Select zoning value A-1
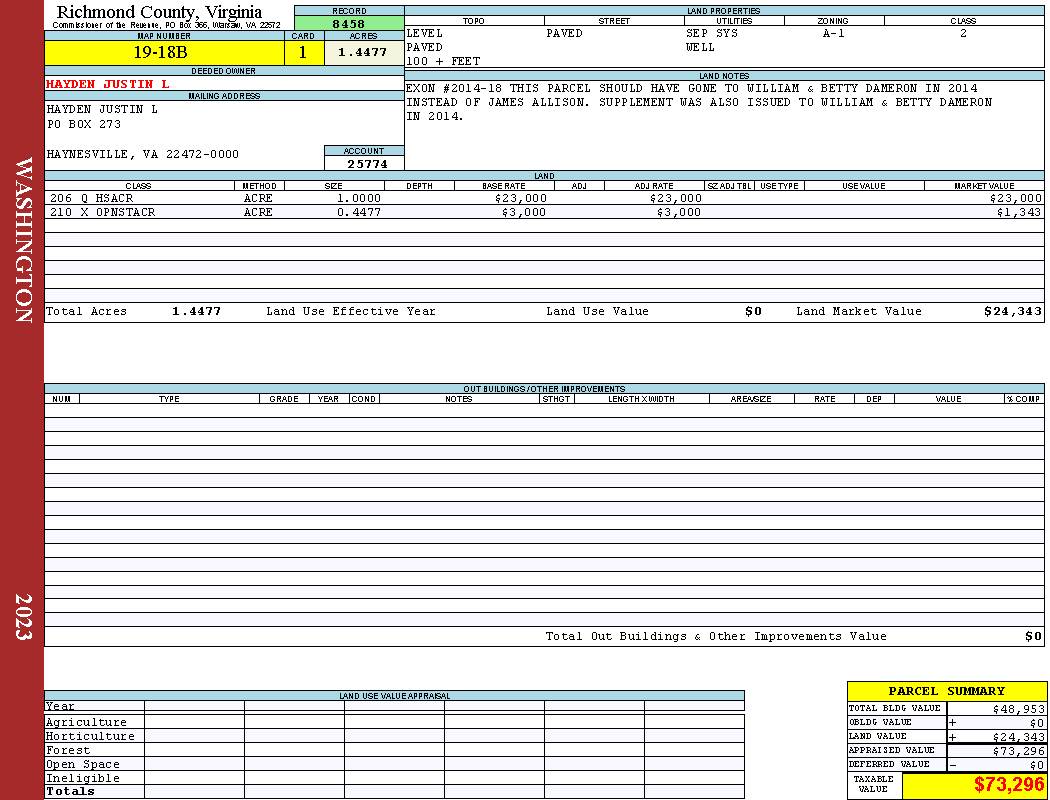 [834, 33]
